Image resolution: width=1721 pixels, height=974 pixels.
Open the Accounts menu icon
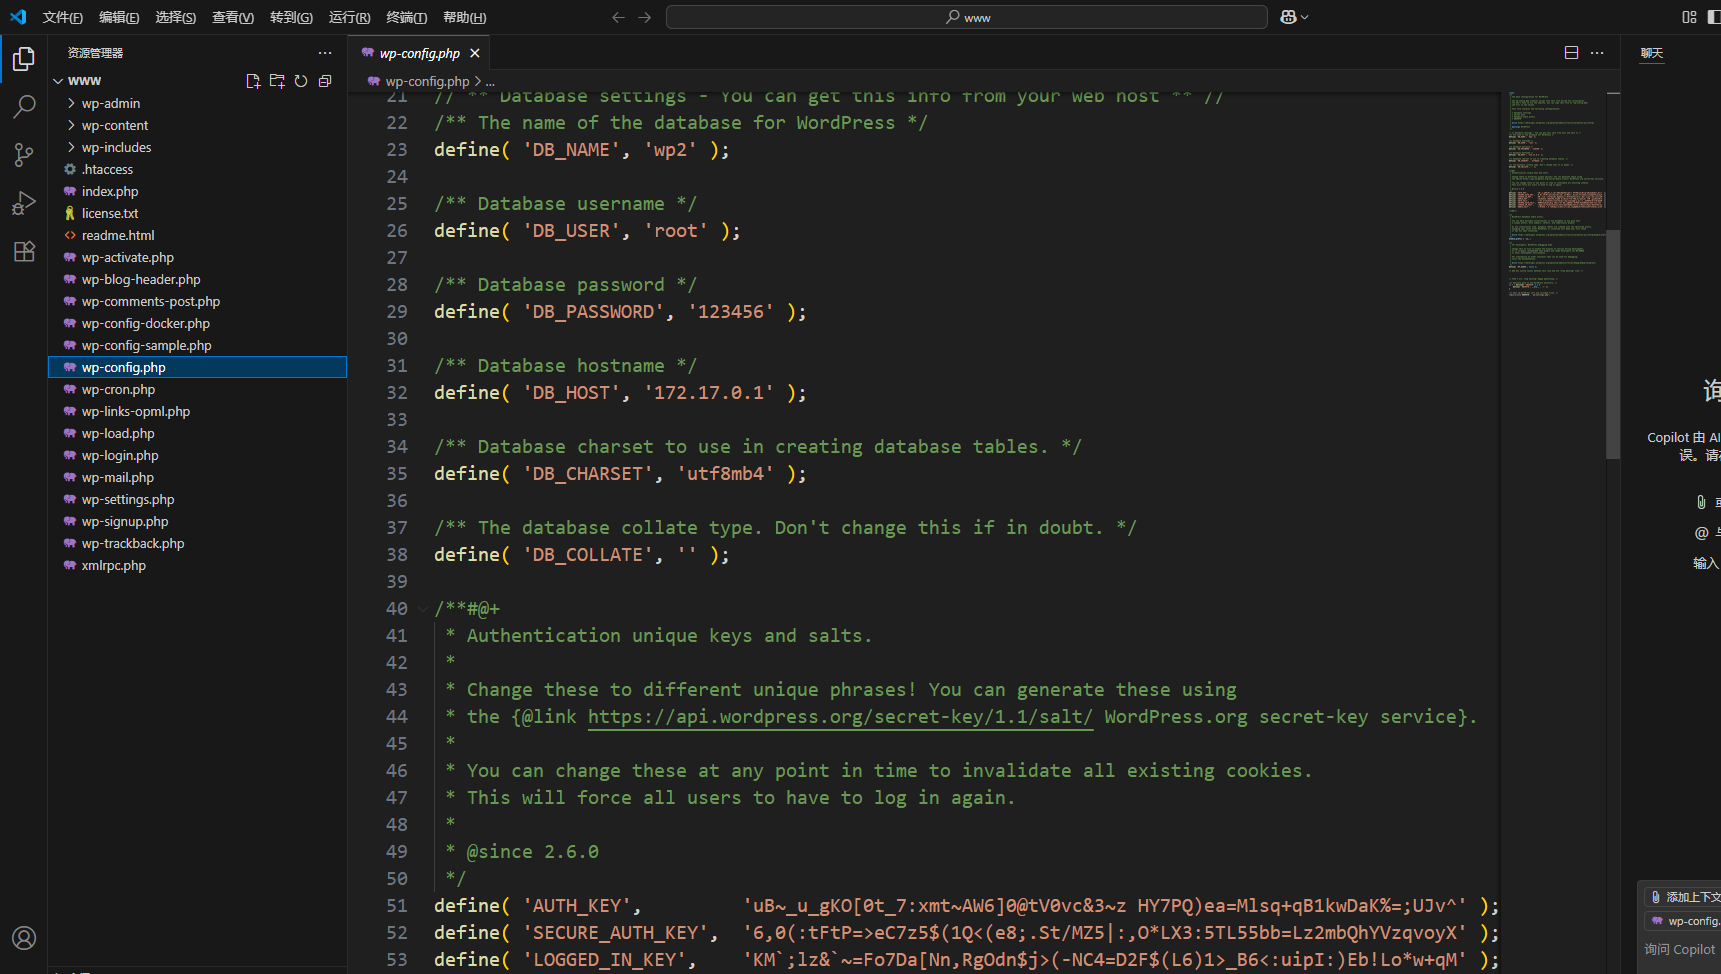(24, 938)
